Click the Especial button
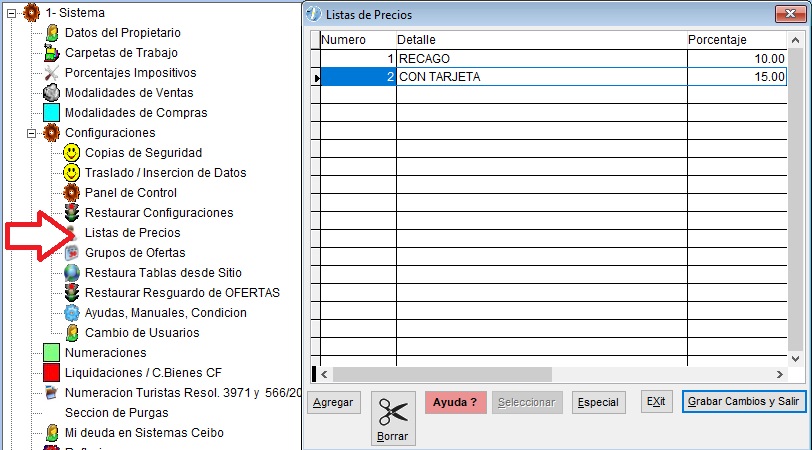812x450 pixels. coord(598,403)
